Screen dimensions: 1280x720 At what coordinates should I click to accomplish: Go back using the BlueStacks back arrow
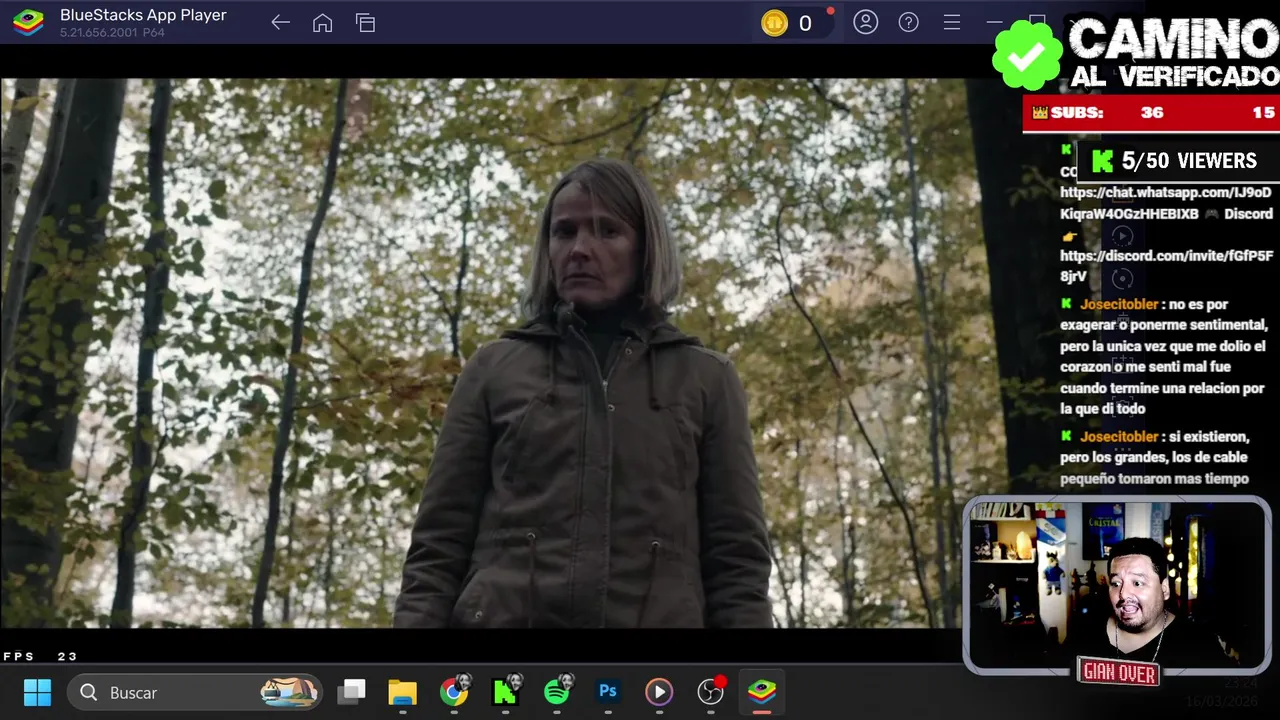(280, 23)
